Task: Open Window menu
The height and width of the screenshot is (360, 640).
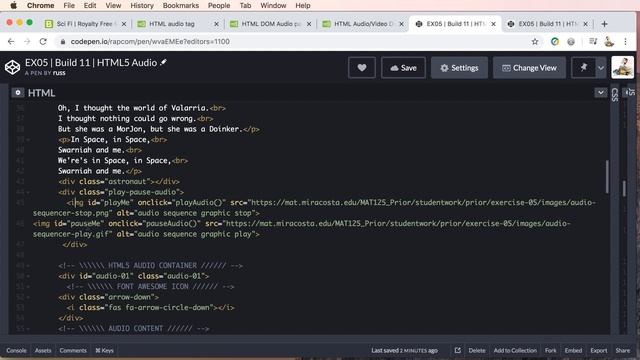Action: click(273, 5)
